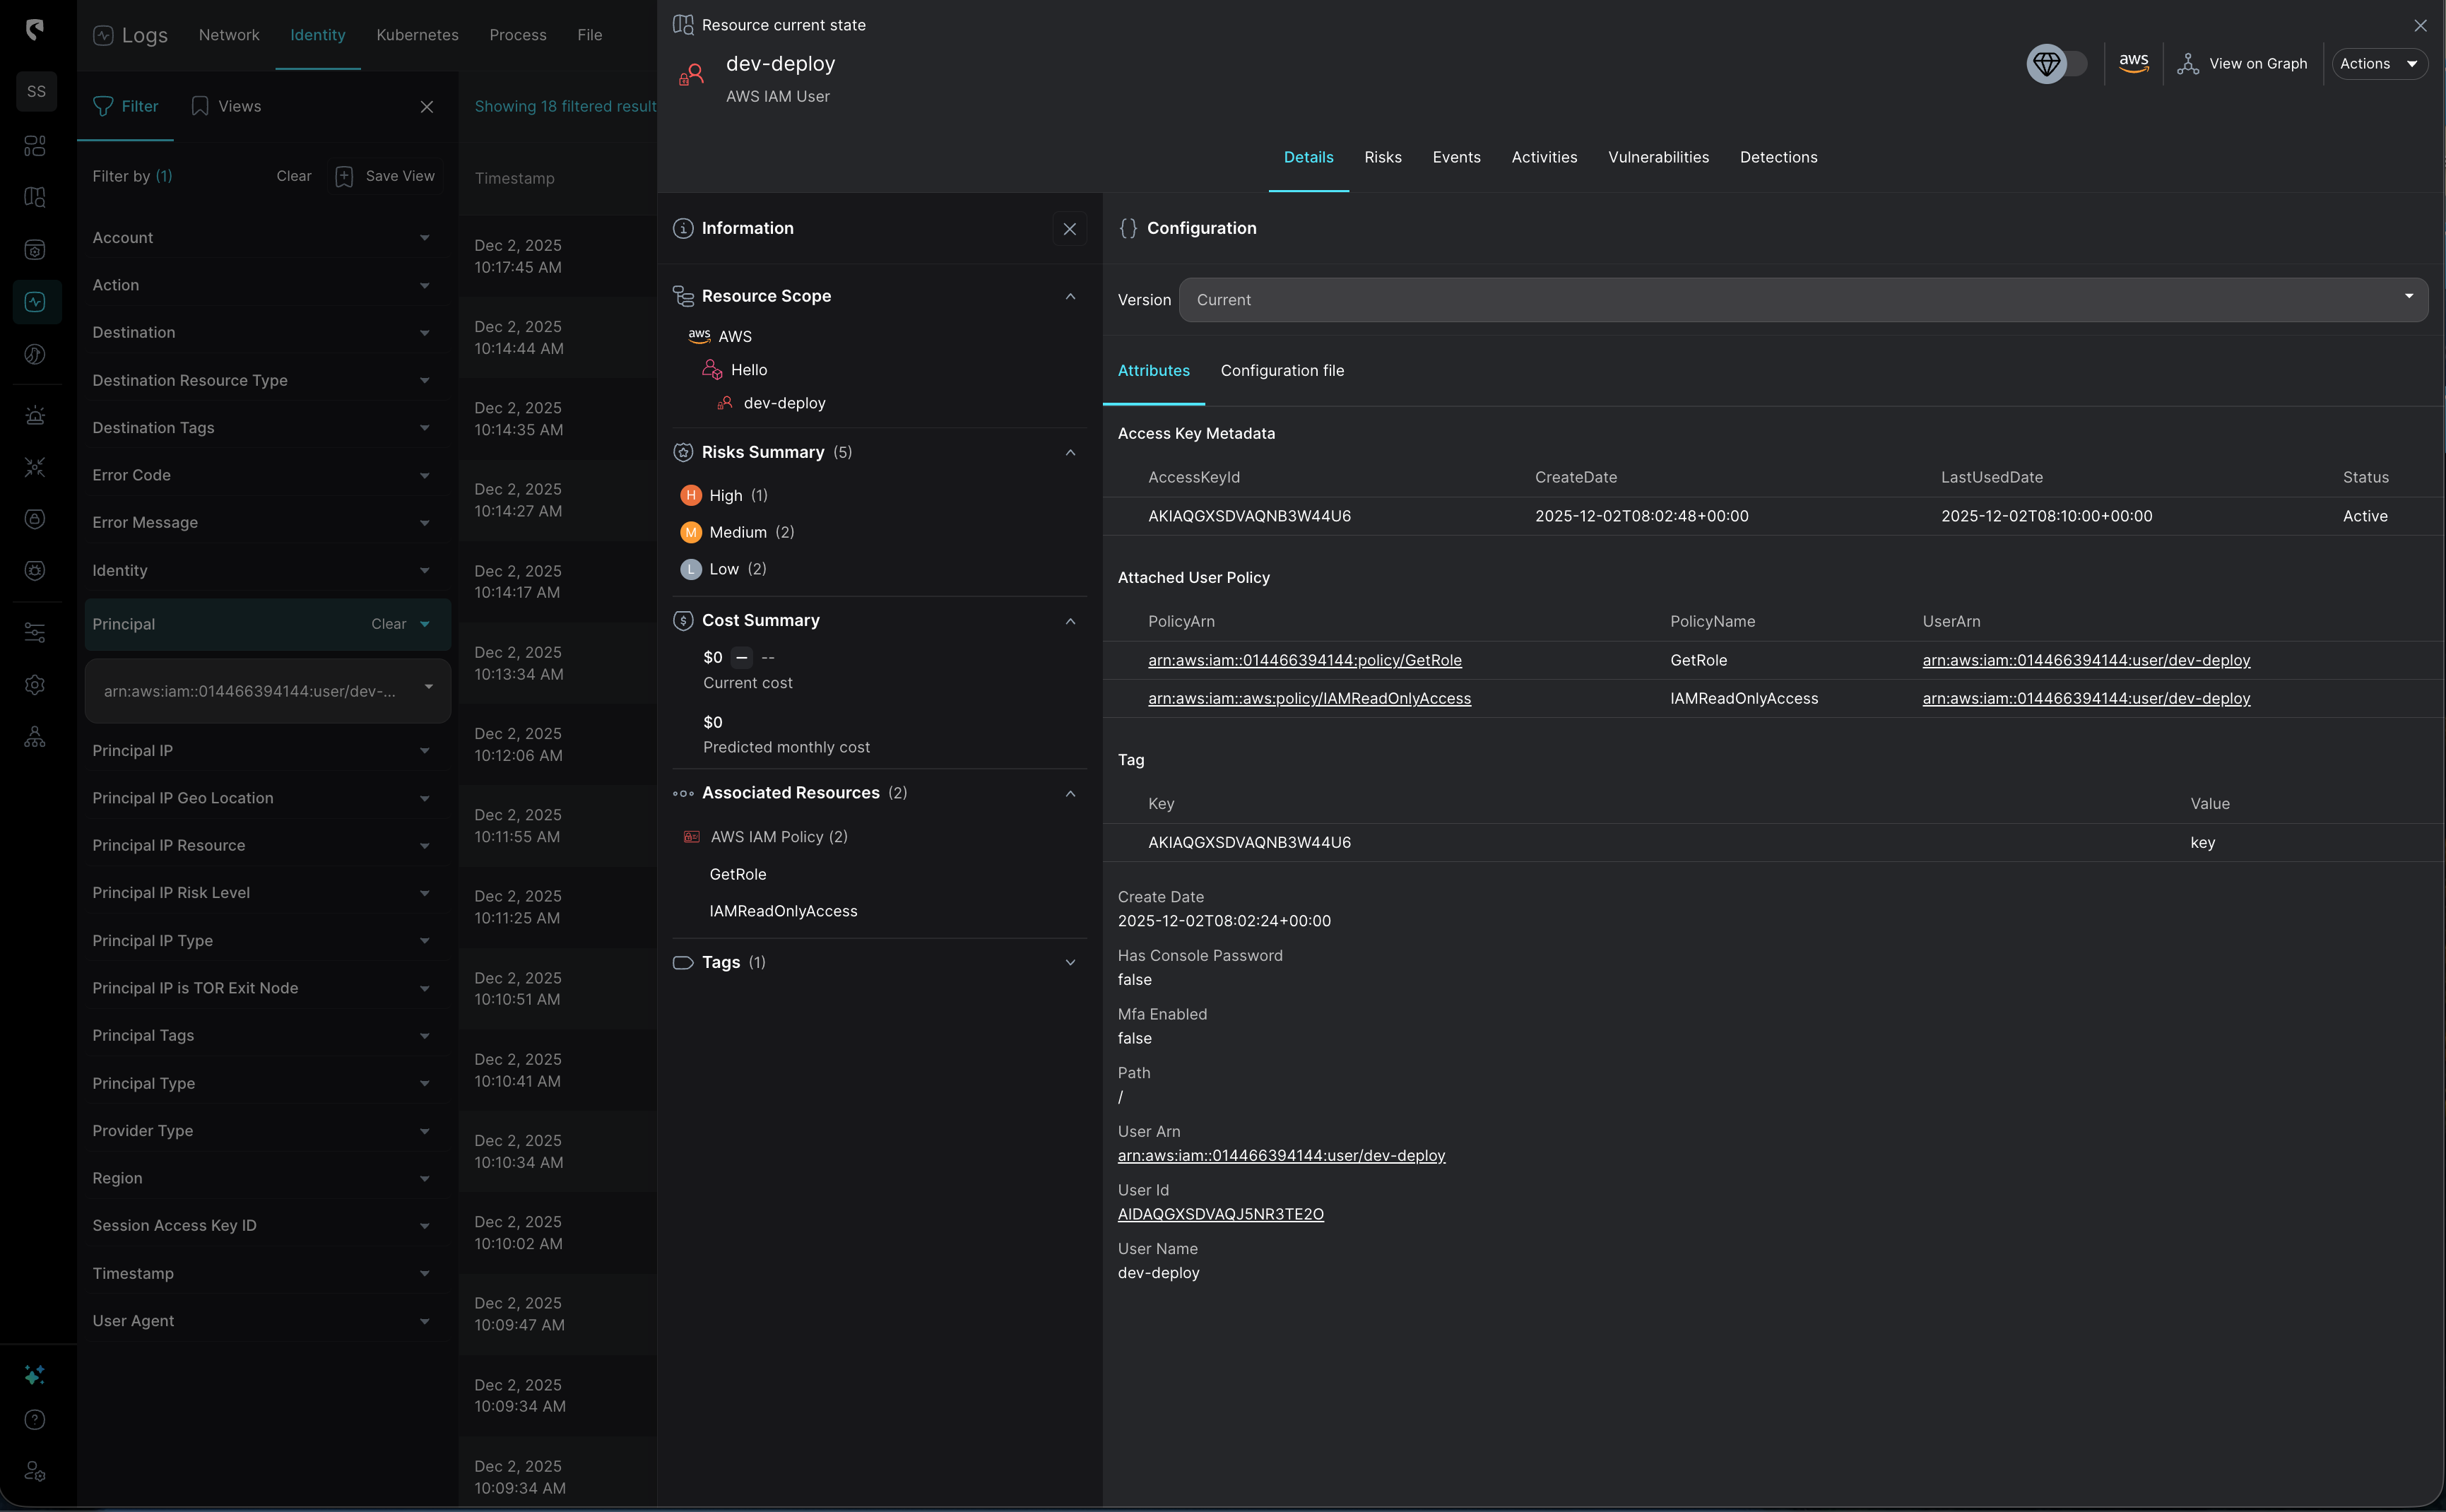Image resolution: width=2446 pixels, height=1512 pixels.
Task: Close the filter panel with X
Action: pyautogui.click(x=427, y=107)
